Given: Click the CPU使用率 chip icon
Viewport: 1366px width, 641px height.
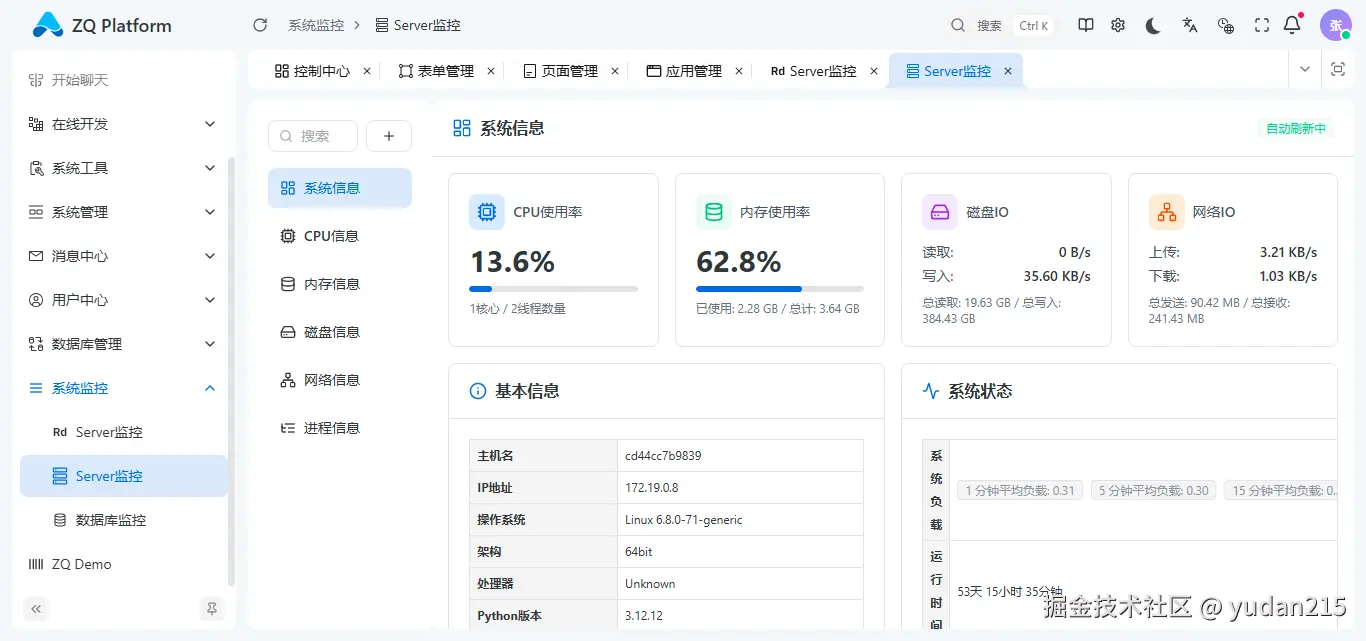Looking at the screenshot, I should click(x=487, y=212).
